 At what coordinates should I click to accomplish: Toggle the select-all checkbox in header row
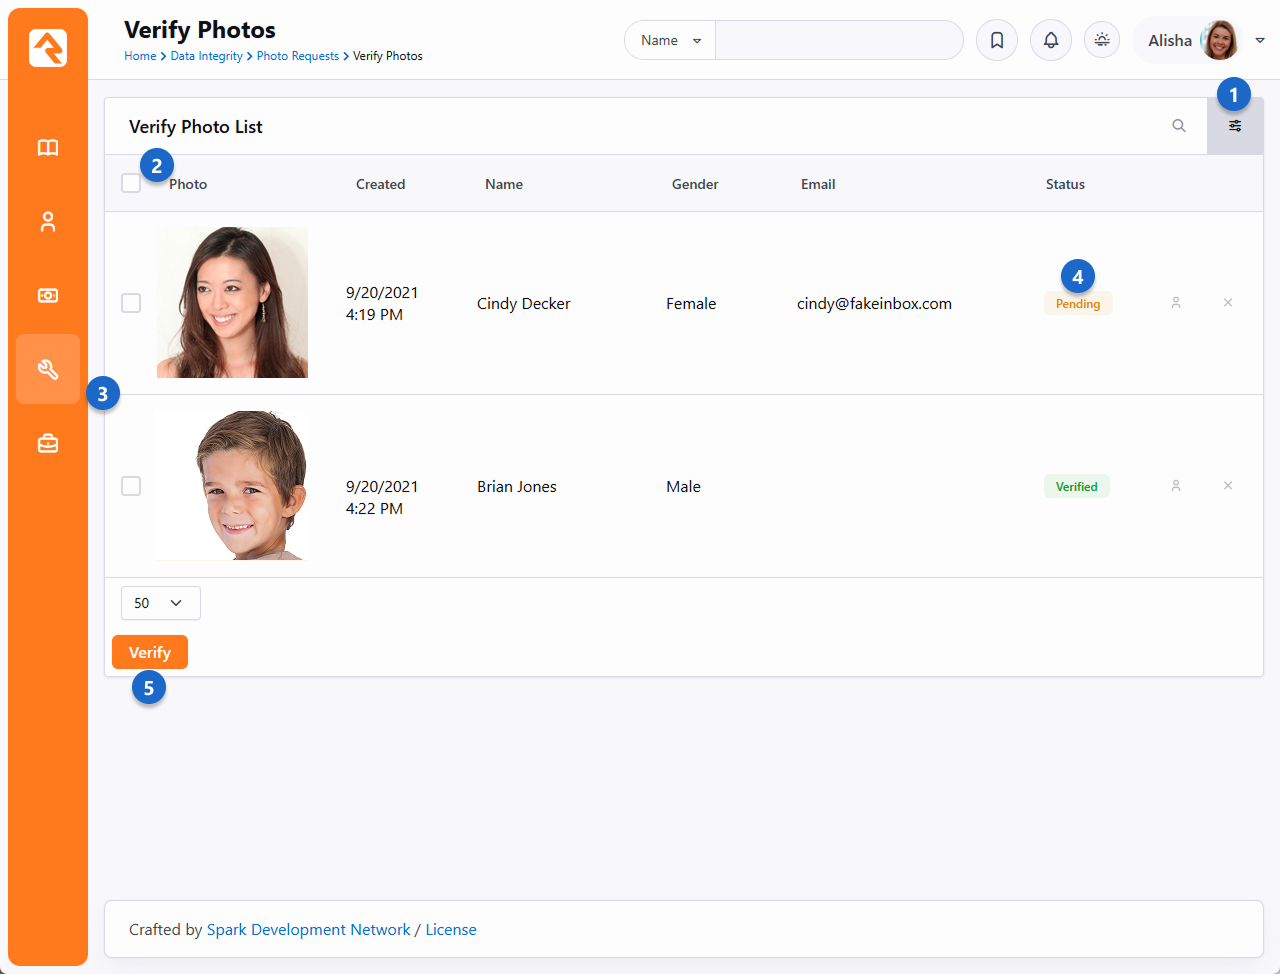pos(131,183)
